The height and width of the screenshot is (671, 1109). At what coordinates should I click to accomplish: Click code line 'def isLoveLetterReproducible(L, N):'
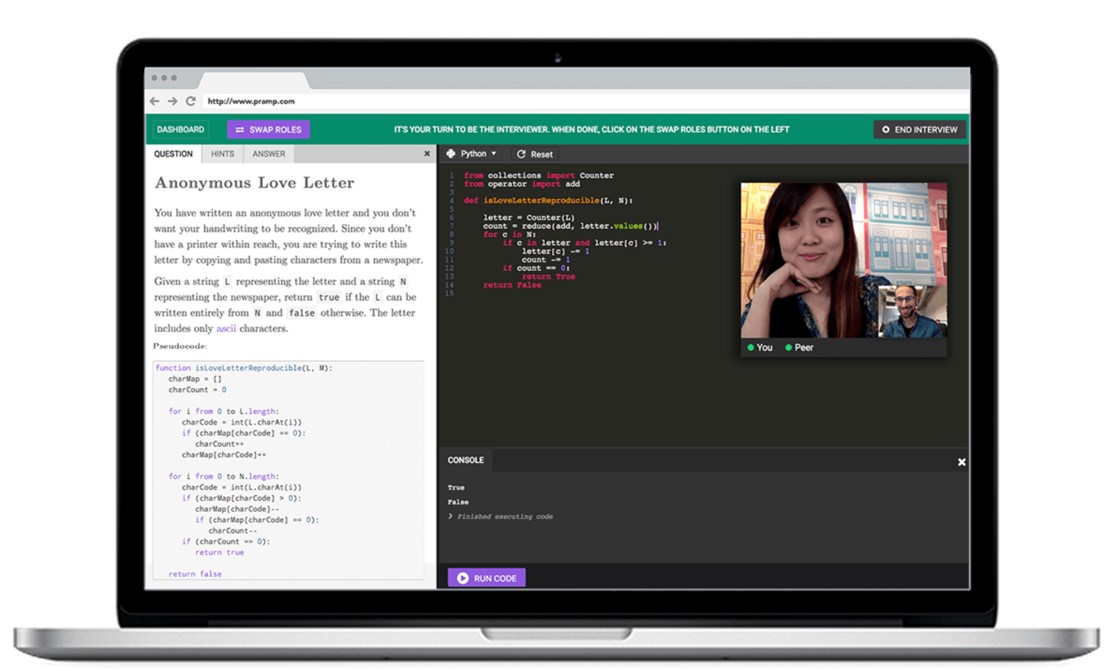(548, 200)
